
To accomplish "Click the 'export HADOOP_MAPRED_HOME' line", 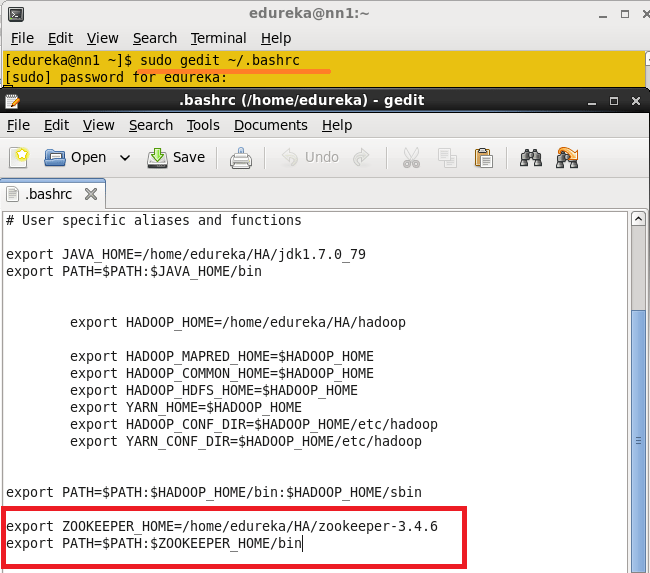I will pos(222,356).
